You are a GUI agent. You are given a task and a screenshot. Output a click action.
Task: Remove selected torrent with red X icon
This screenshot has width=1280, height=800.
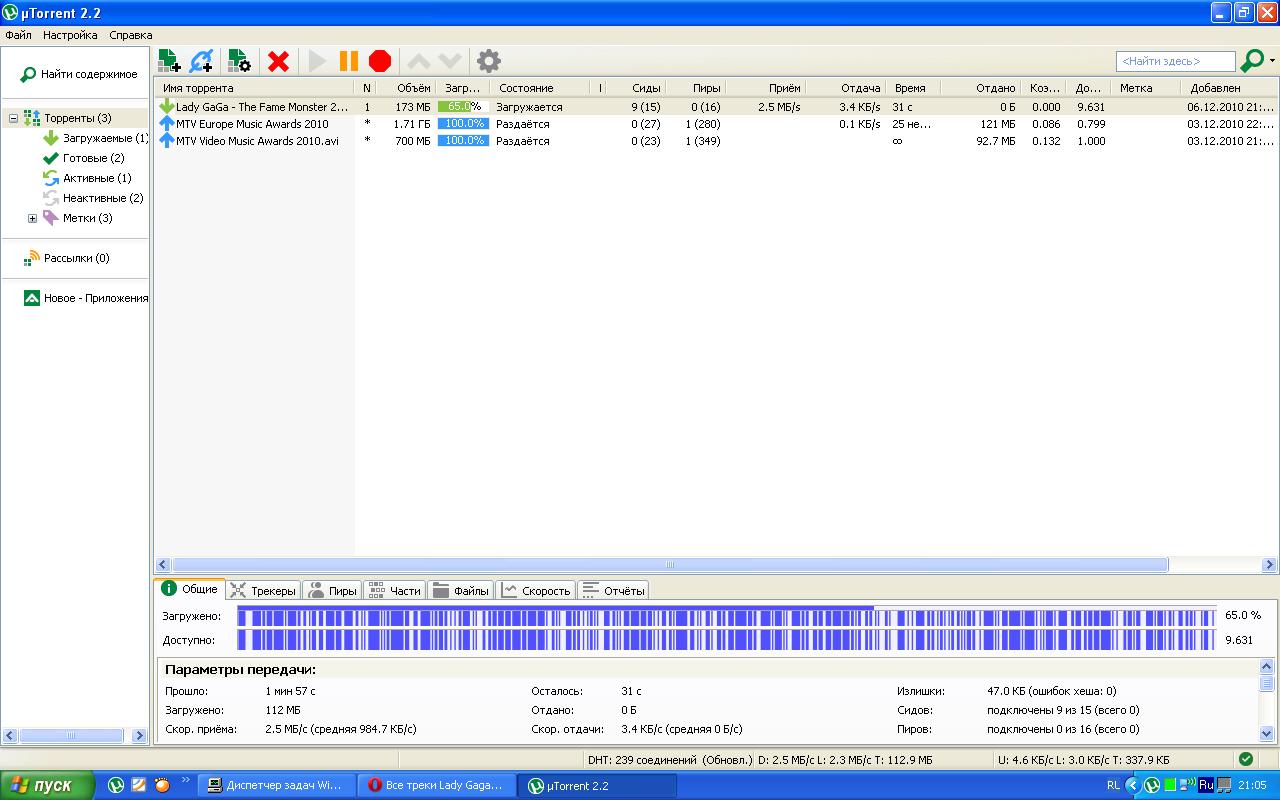pos(279,61)
